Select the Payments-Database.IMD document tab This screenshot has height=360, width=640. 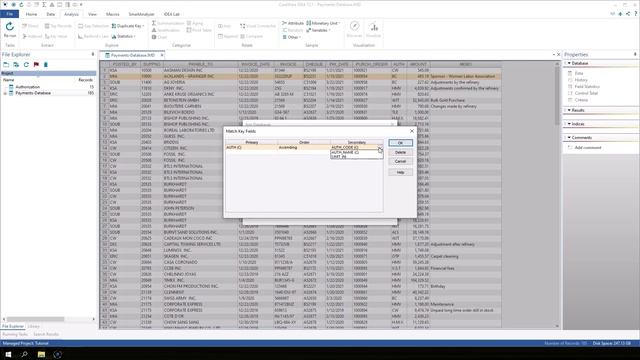(x=133, y=55)
